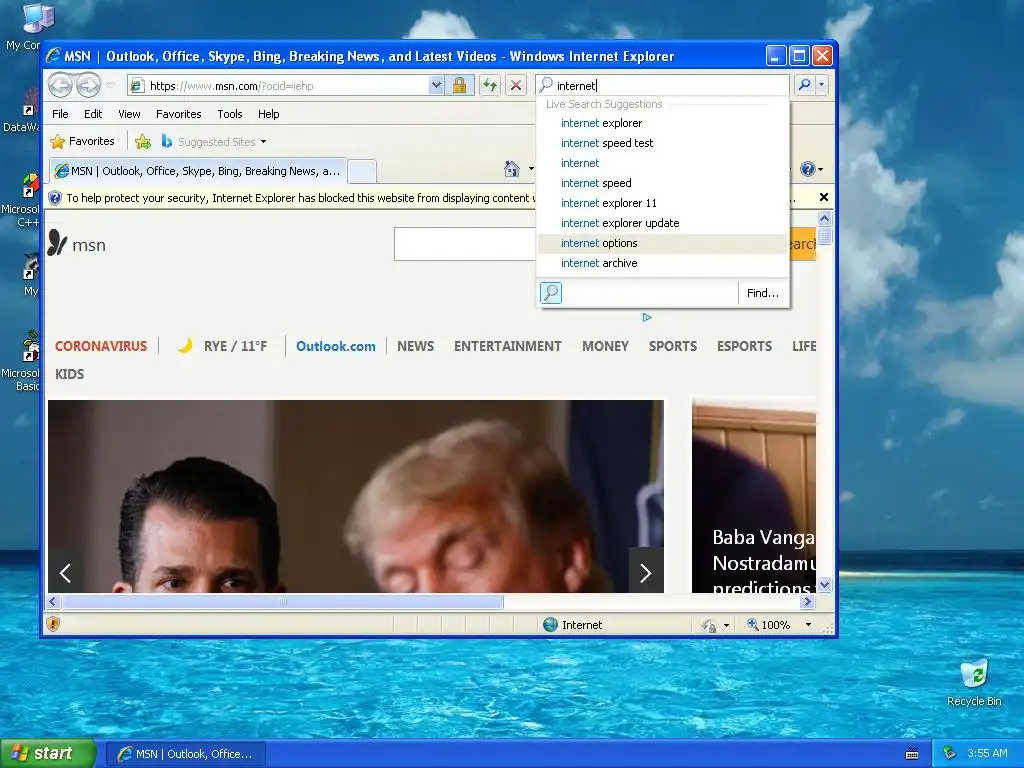Select 'internet speed' suggestion
Image resolution: width=1024 pixels, height=768 pixels.
(662, 183)
